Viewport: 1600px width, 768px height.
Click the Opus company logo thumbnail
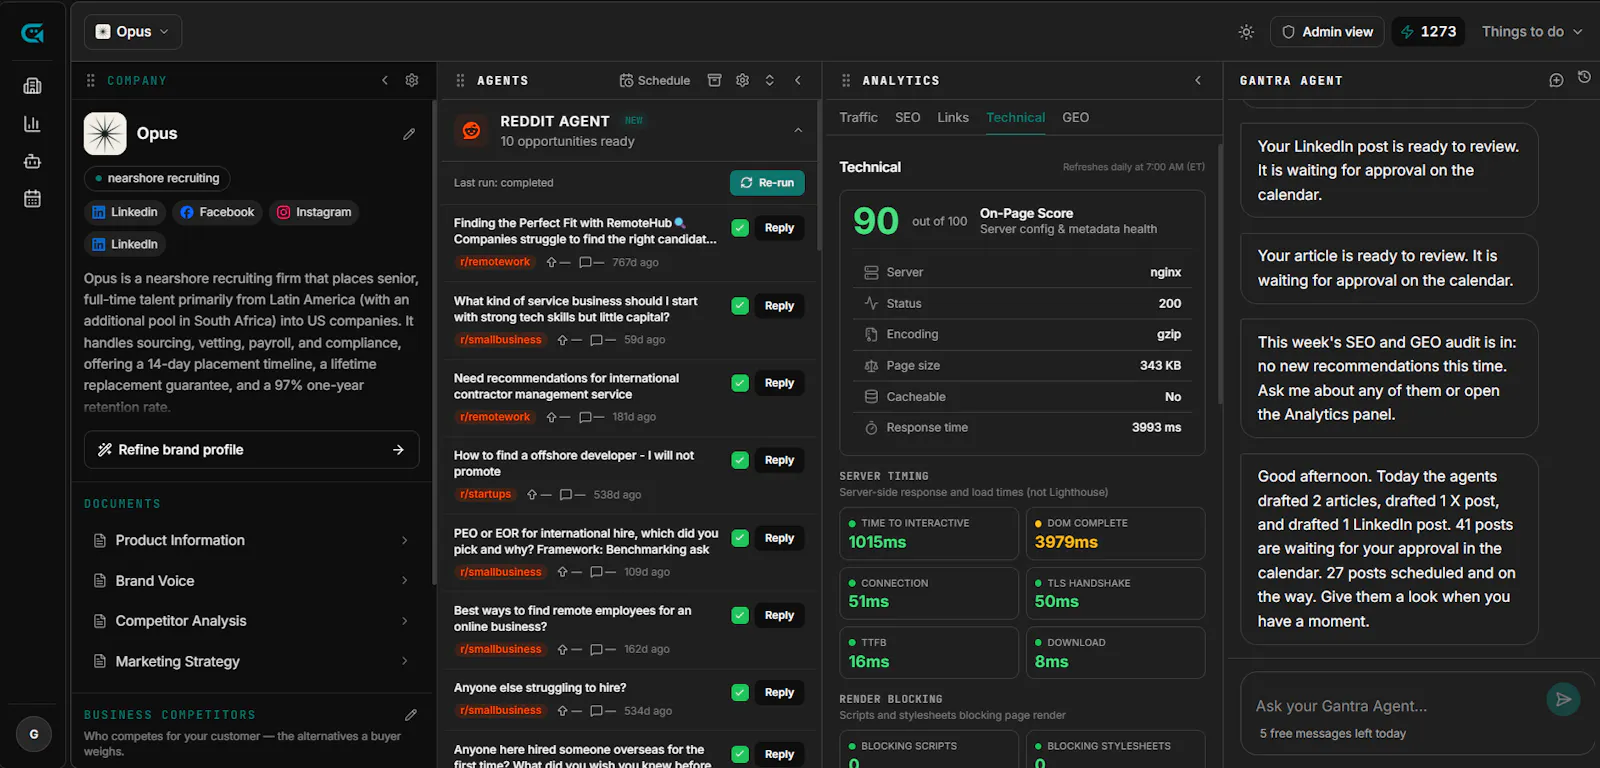point(105,134)
